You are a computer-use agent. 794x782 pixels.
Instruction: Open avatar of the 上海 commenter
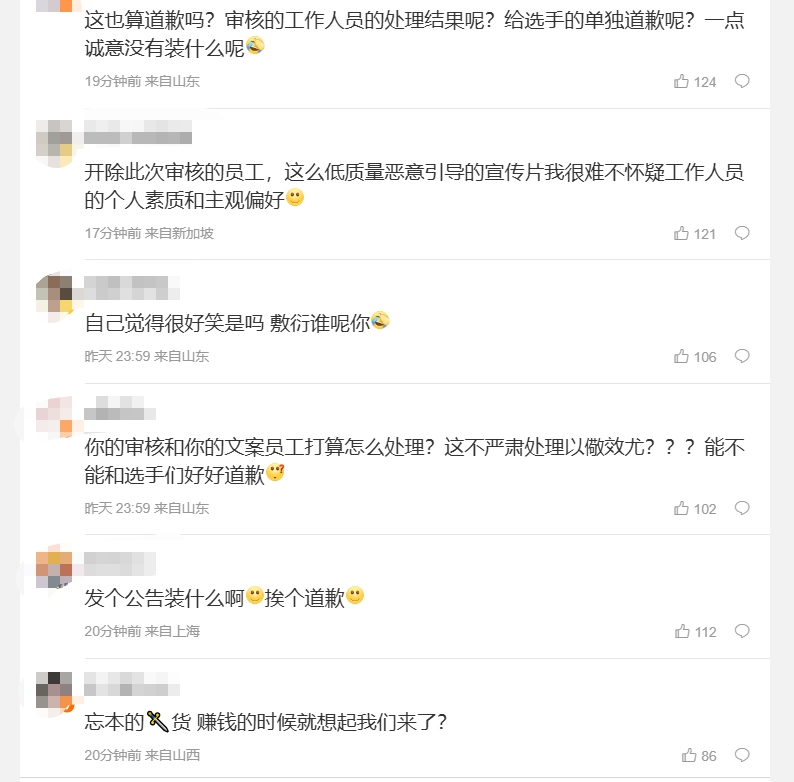click(53, 568)
